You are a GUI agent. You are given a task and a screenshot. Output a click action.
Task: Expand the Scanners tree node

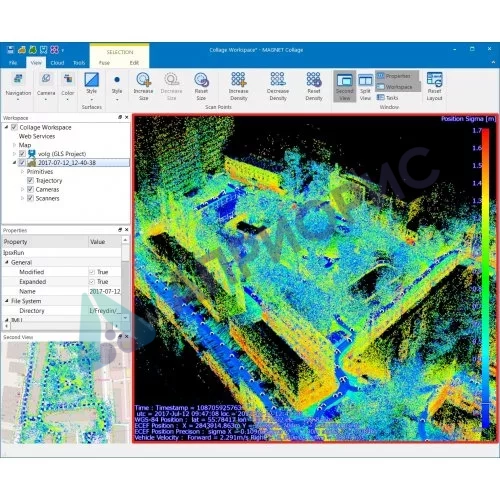pyautogui.click(x=22, y=198)
